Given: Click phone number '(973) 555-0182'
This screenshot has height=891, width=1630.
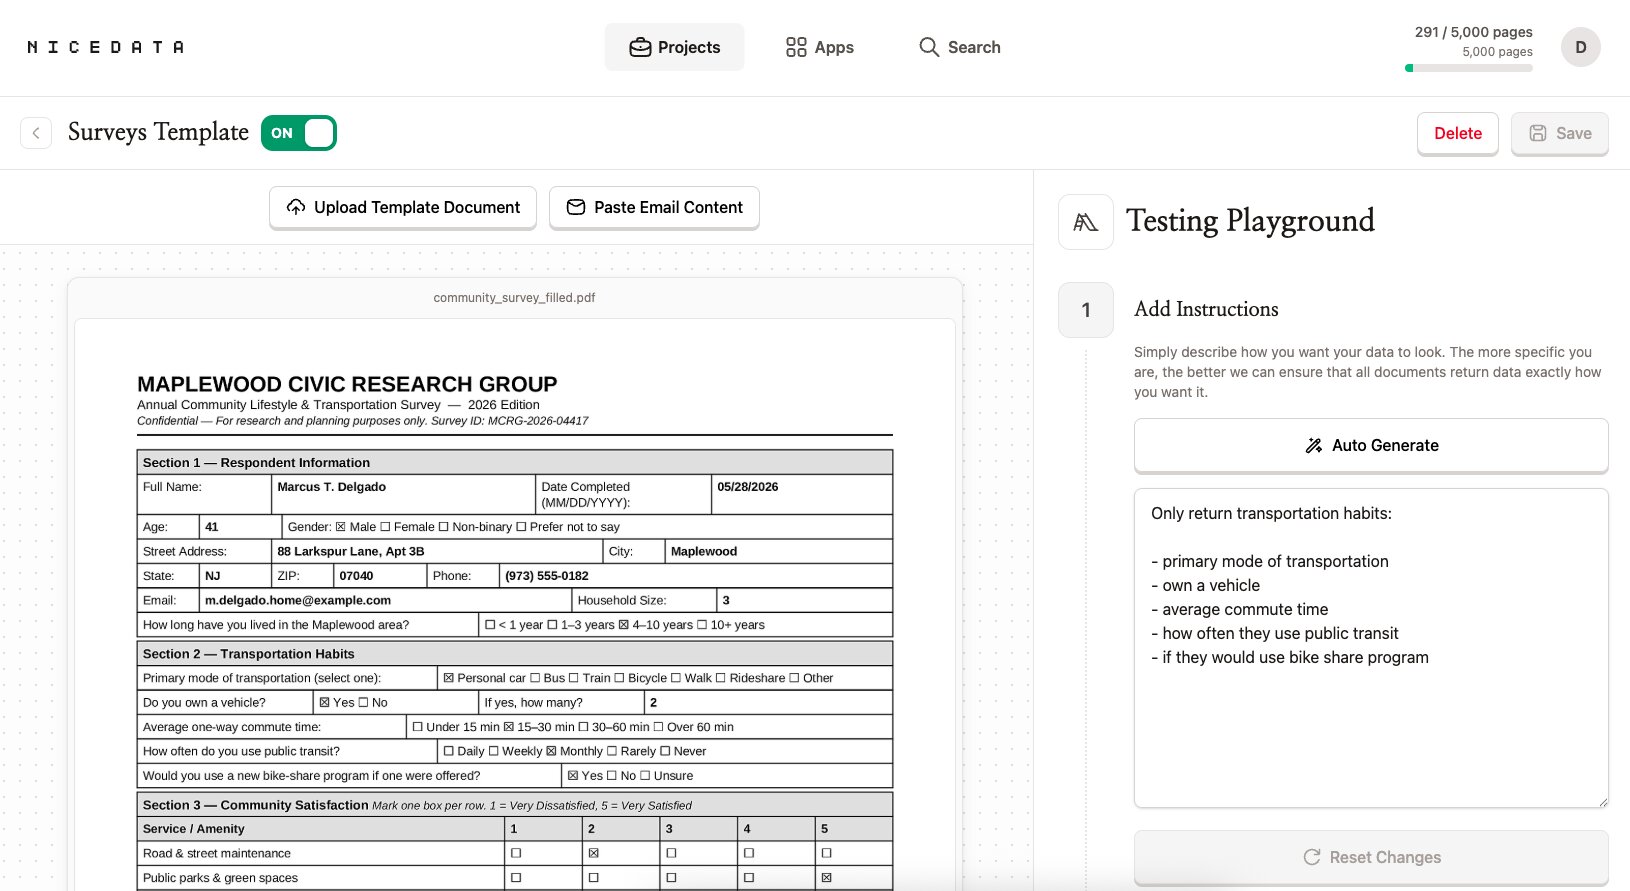Looking at the screenshot, I should click(x=547, y=576).
